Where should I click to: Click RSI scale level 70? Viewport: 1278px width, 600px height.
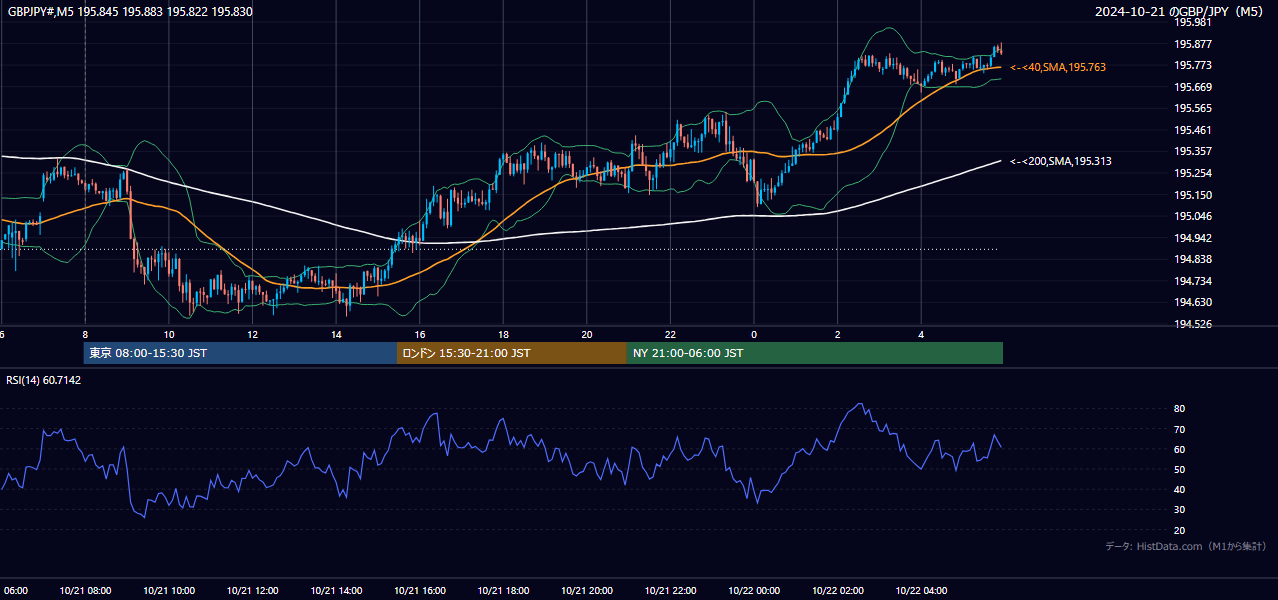pos(1179,429)
